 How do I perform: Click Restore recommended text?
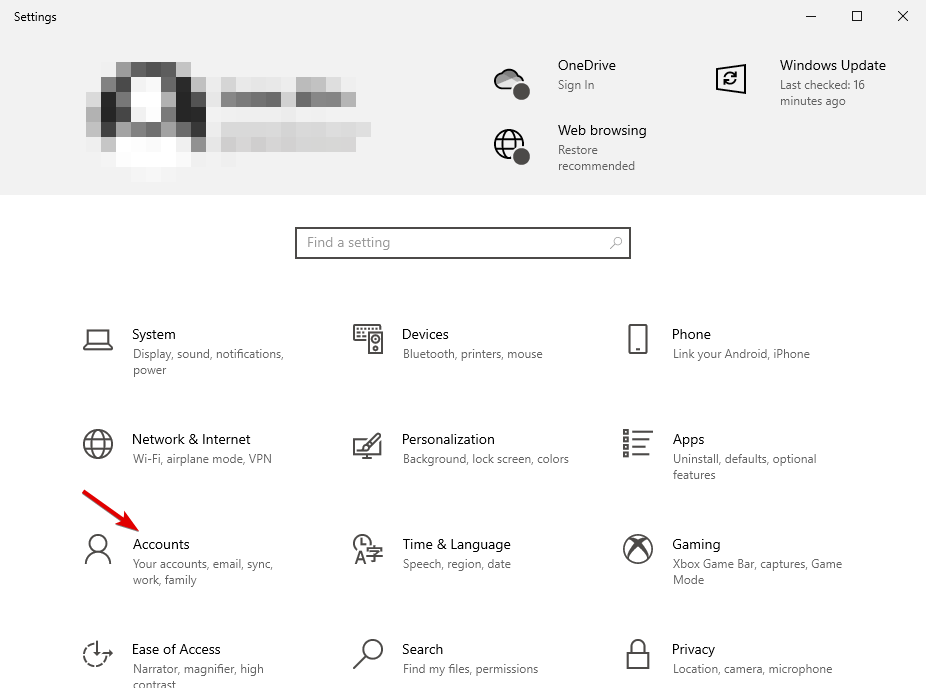[x=596, y=158]
